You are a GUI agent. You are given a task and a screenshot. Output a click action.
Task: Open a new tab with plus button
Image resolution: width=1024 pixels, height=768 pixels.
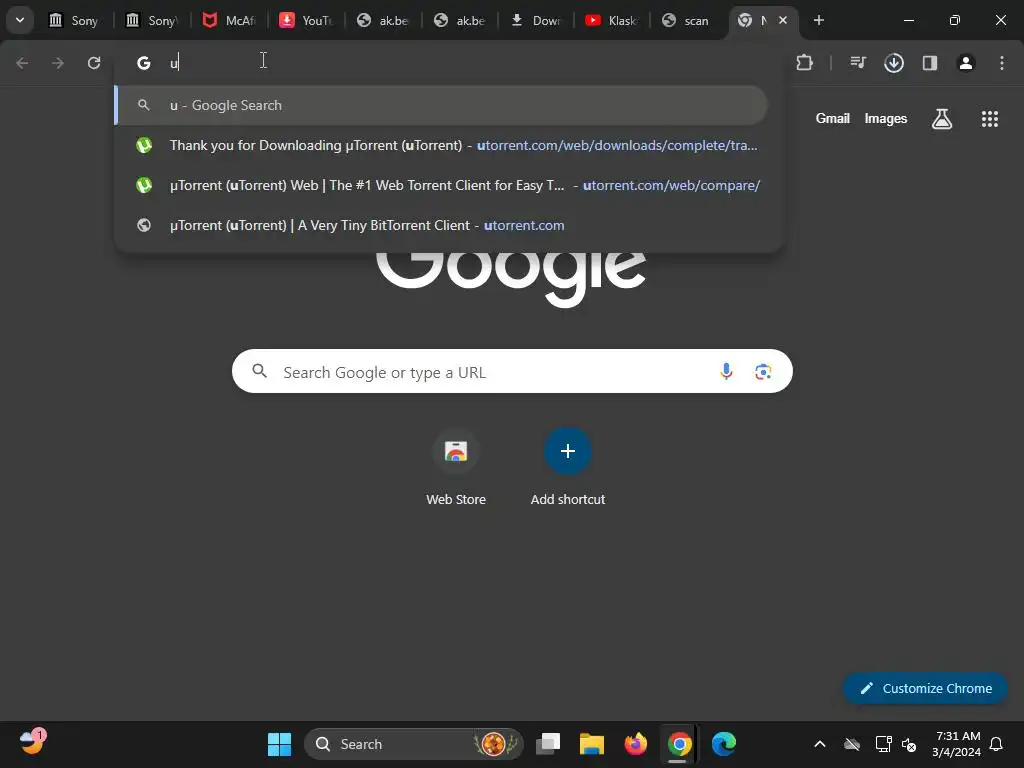[818, 20]
